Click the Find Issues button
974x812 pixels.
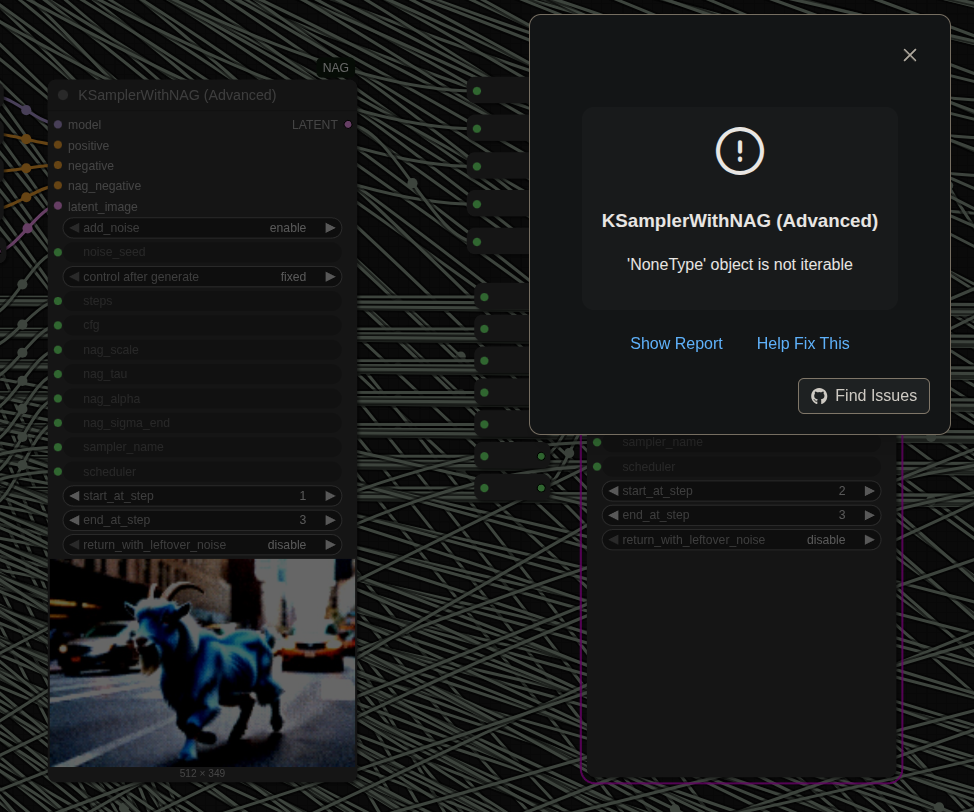[863, 396]
